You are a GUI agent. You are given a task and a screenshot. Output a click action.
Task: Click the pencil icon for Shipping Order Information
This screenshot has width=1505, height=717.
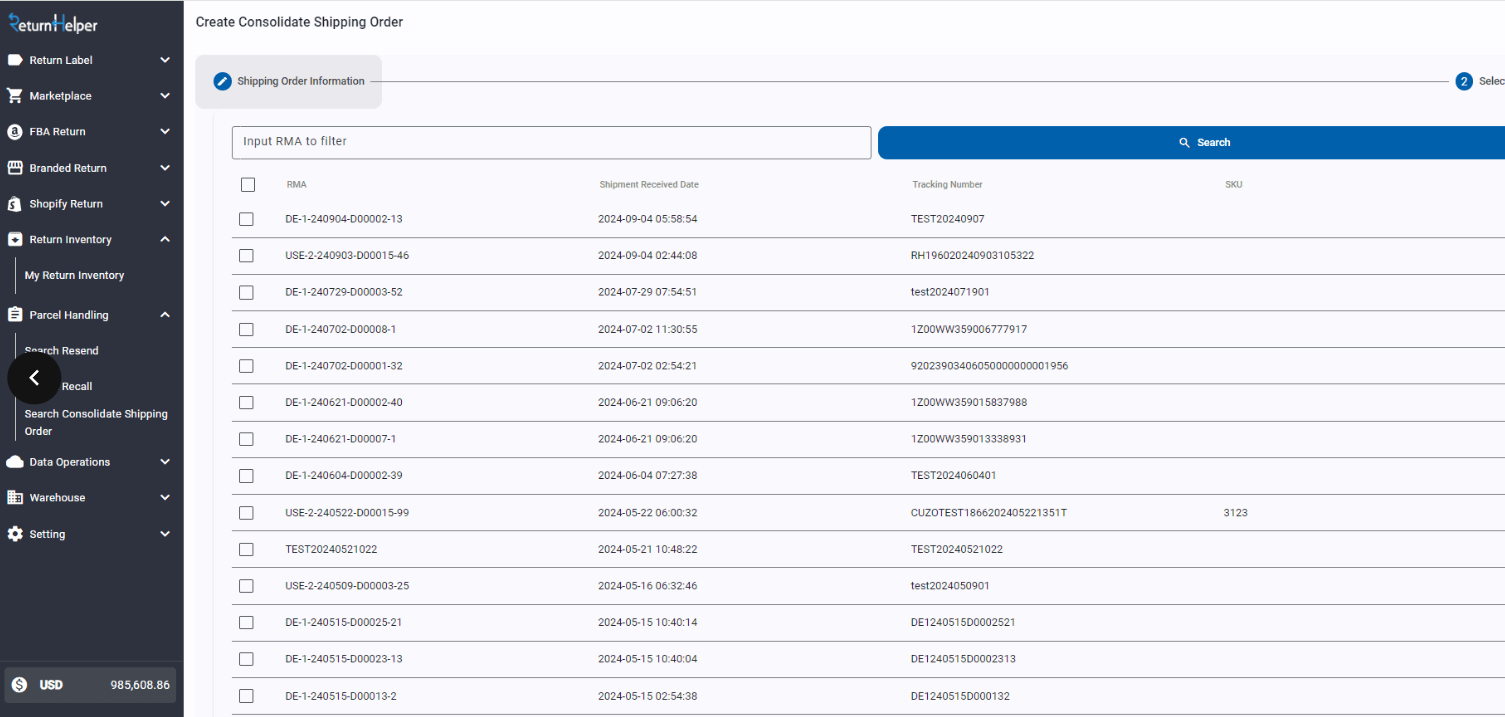[x=222, y=82]
